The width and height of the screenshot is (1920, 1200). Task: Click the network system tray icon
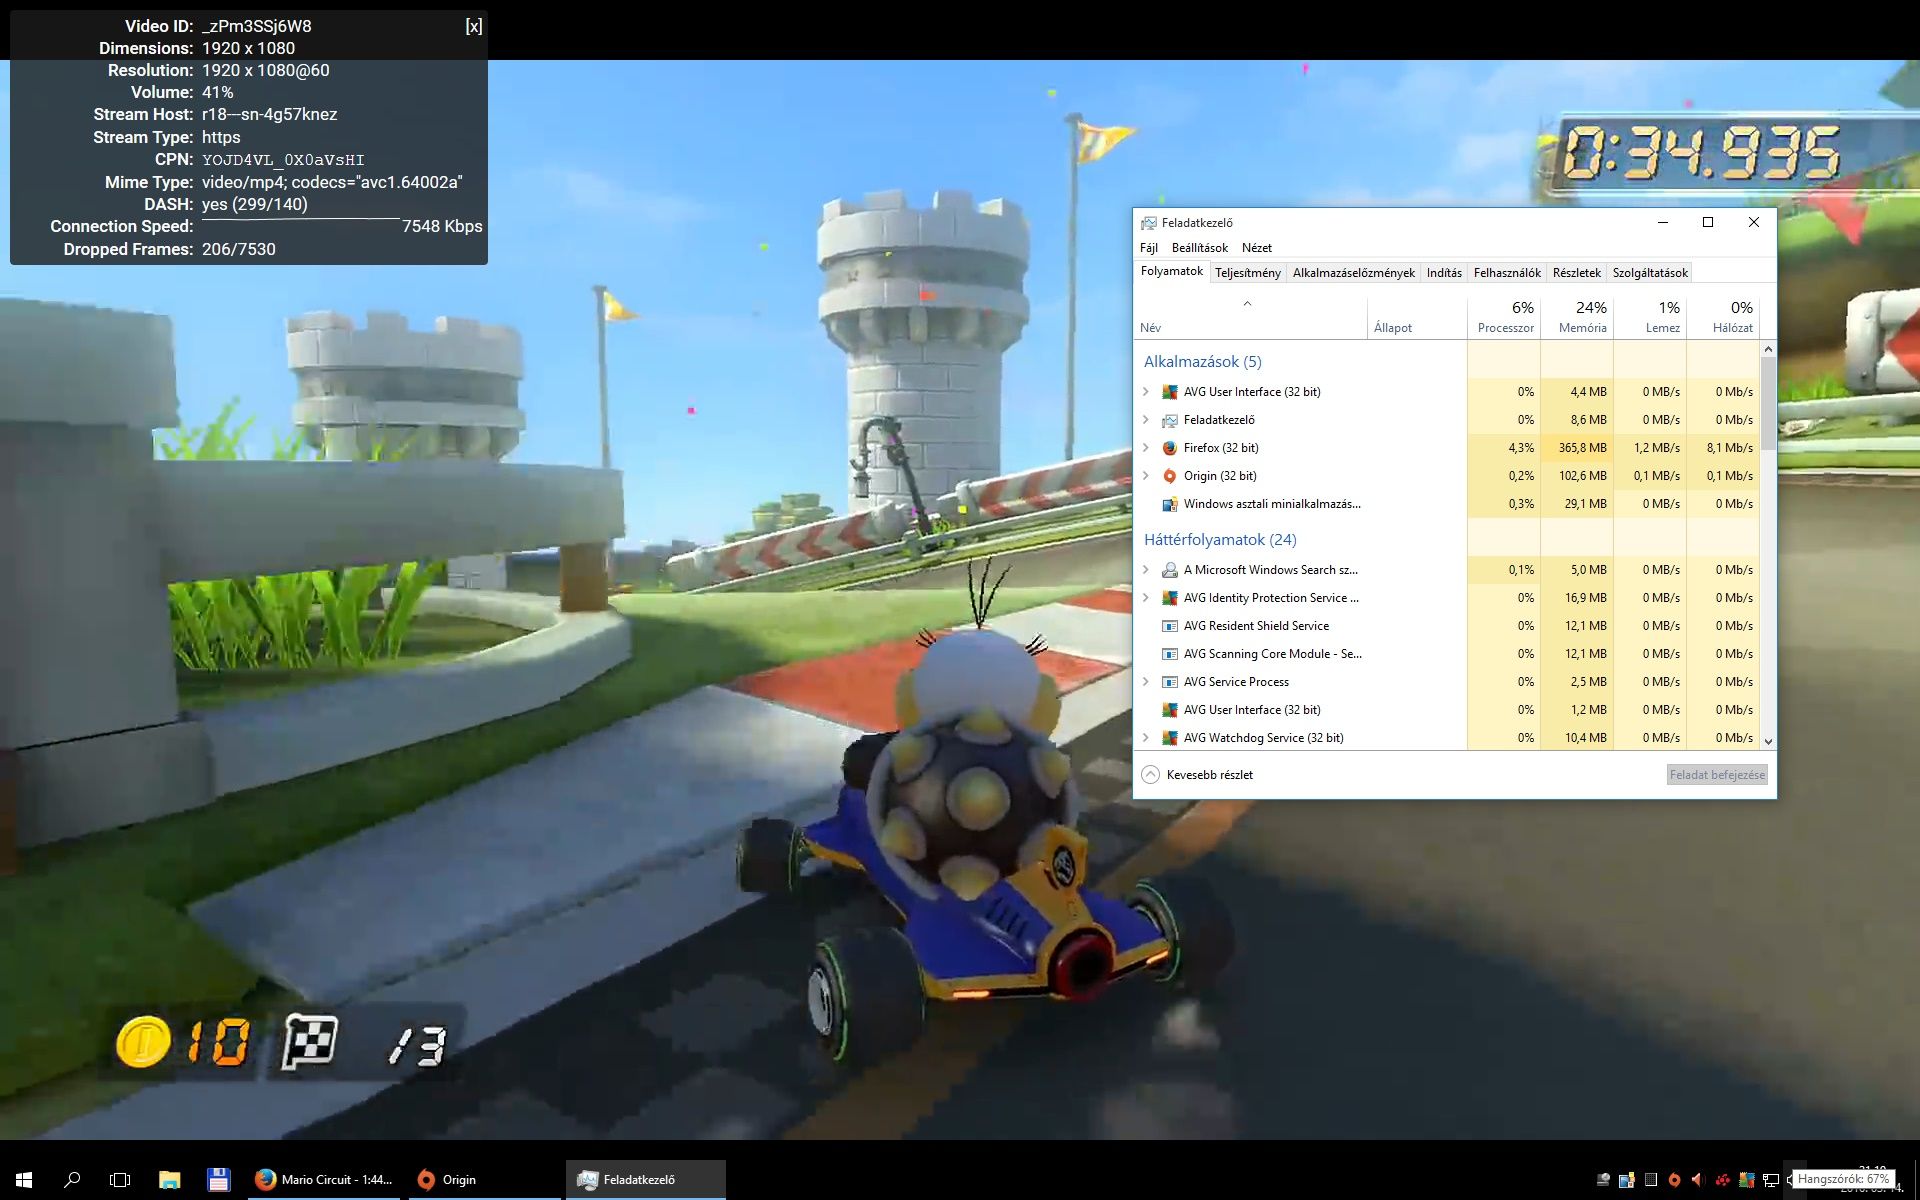click(x=1771, y=1180)
